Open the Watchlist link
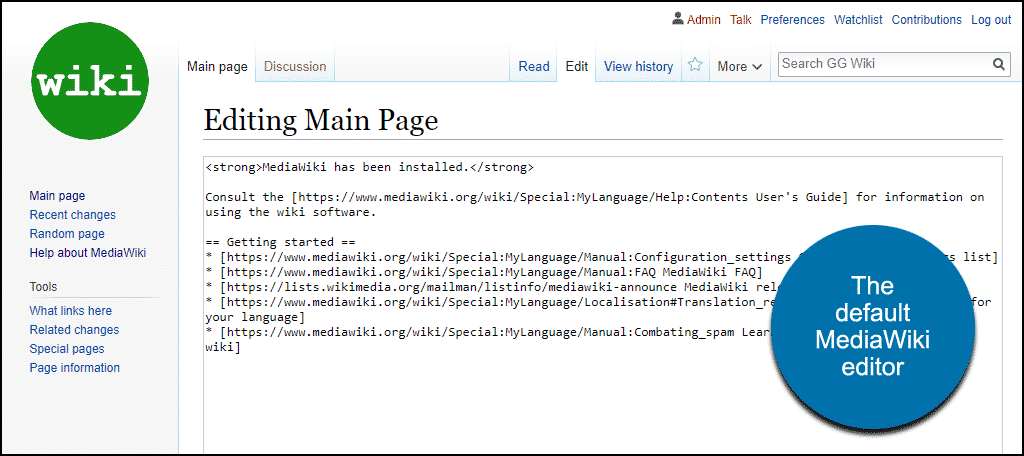 [858, 20]
